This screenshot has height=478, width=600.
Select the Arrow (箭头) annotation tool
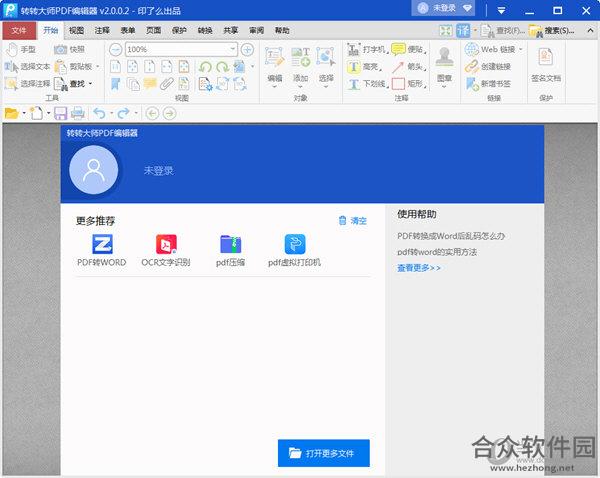409,67
